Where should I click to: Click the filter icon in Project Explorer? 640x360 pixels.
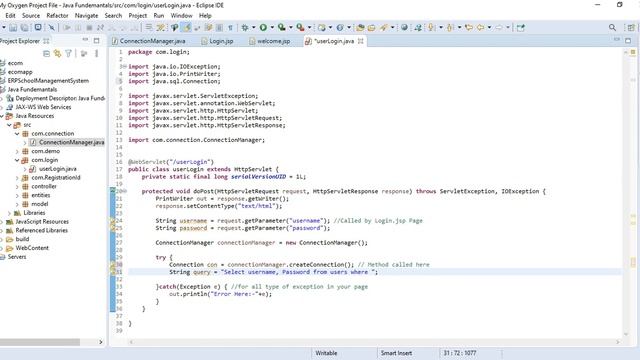pyautogui.click(x=69, y=53)
